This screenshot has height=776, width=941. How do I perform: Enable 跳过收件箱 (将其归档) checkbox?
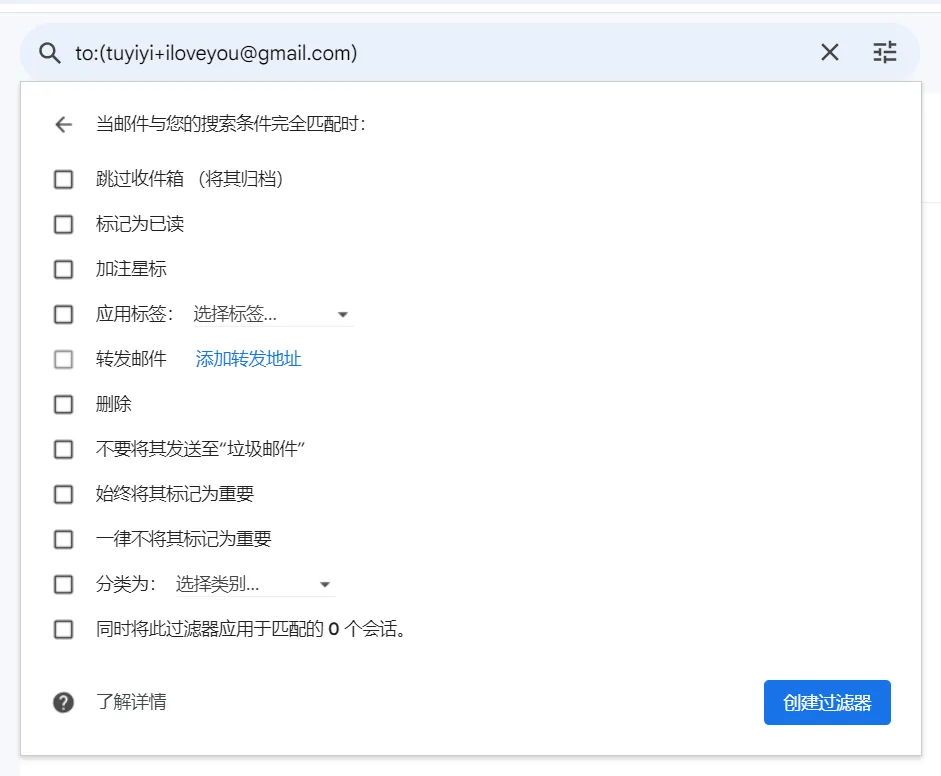coord(64,179)
